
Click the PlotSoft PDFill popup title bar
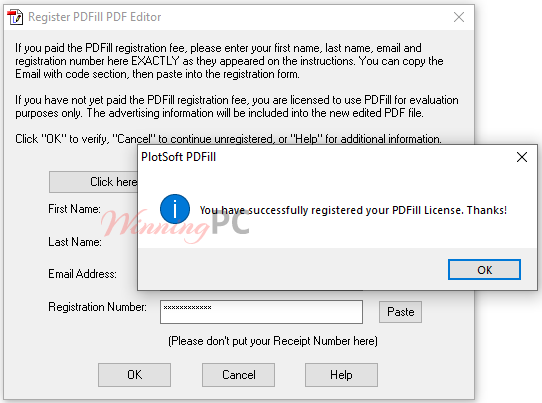[325, 157]
